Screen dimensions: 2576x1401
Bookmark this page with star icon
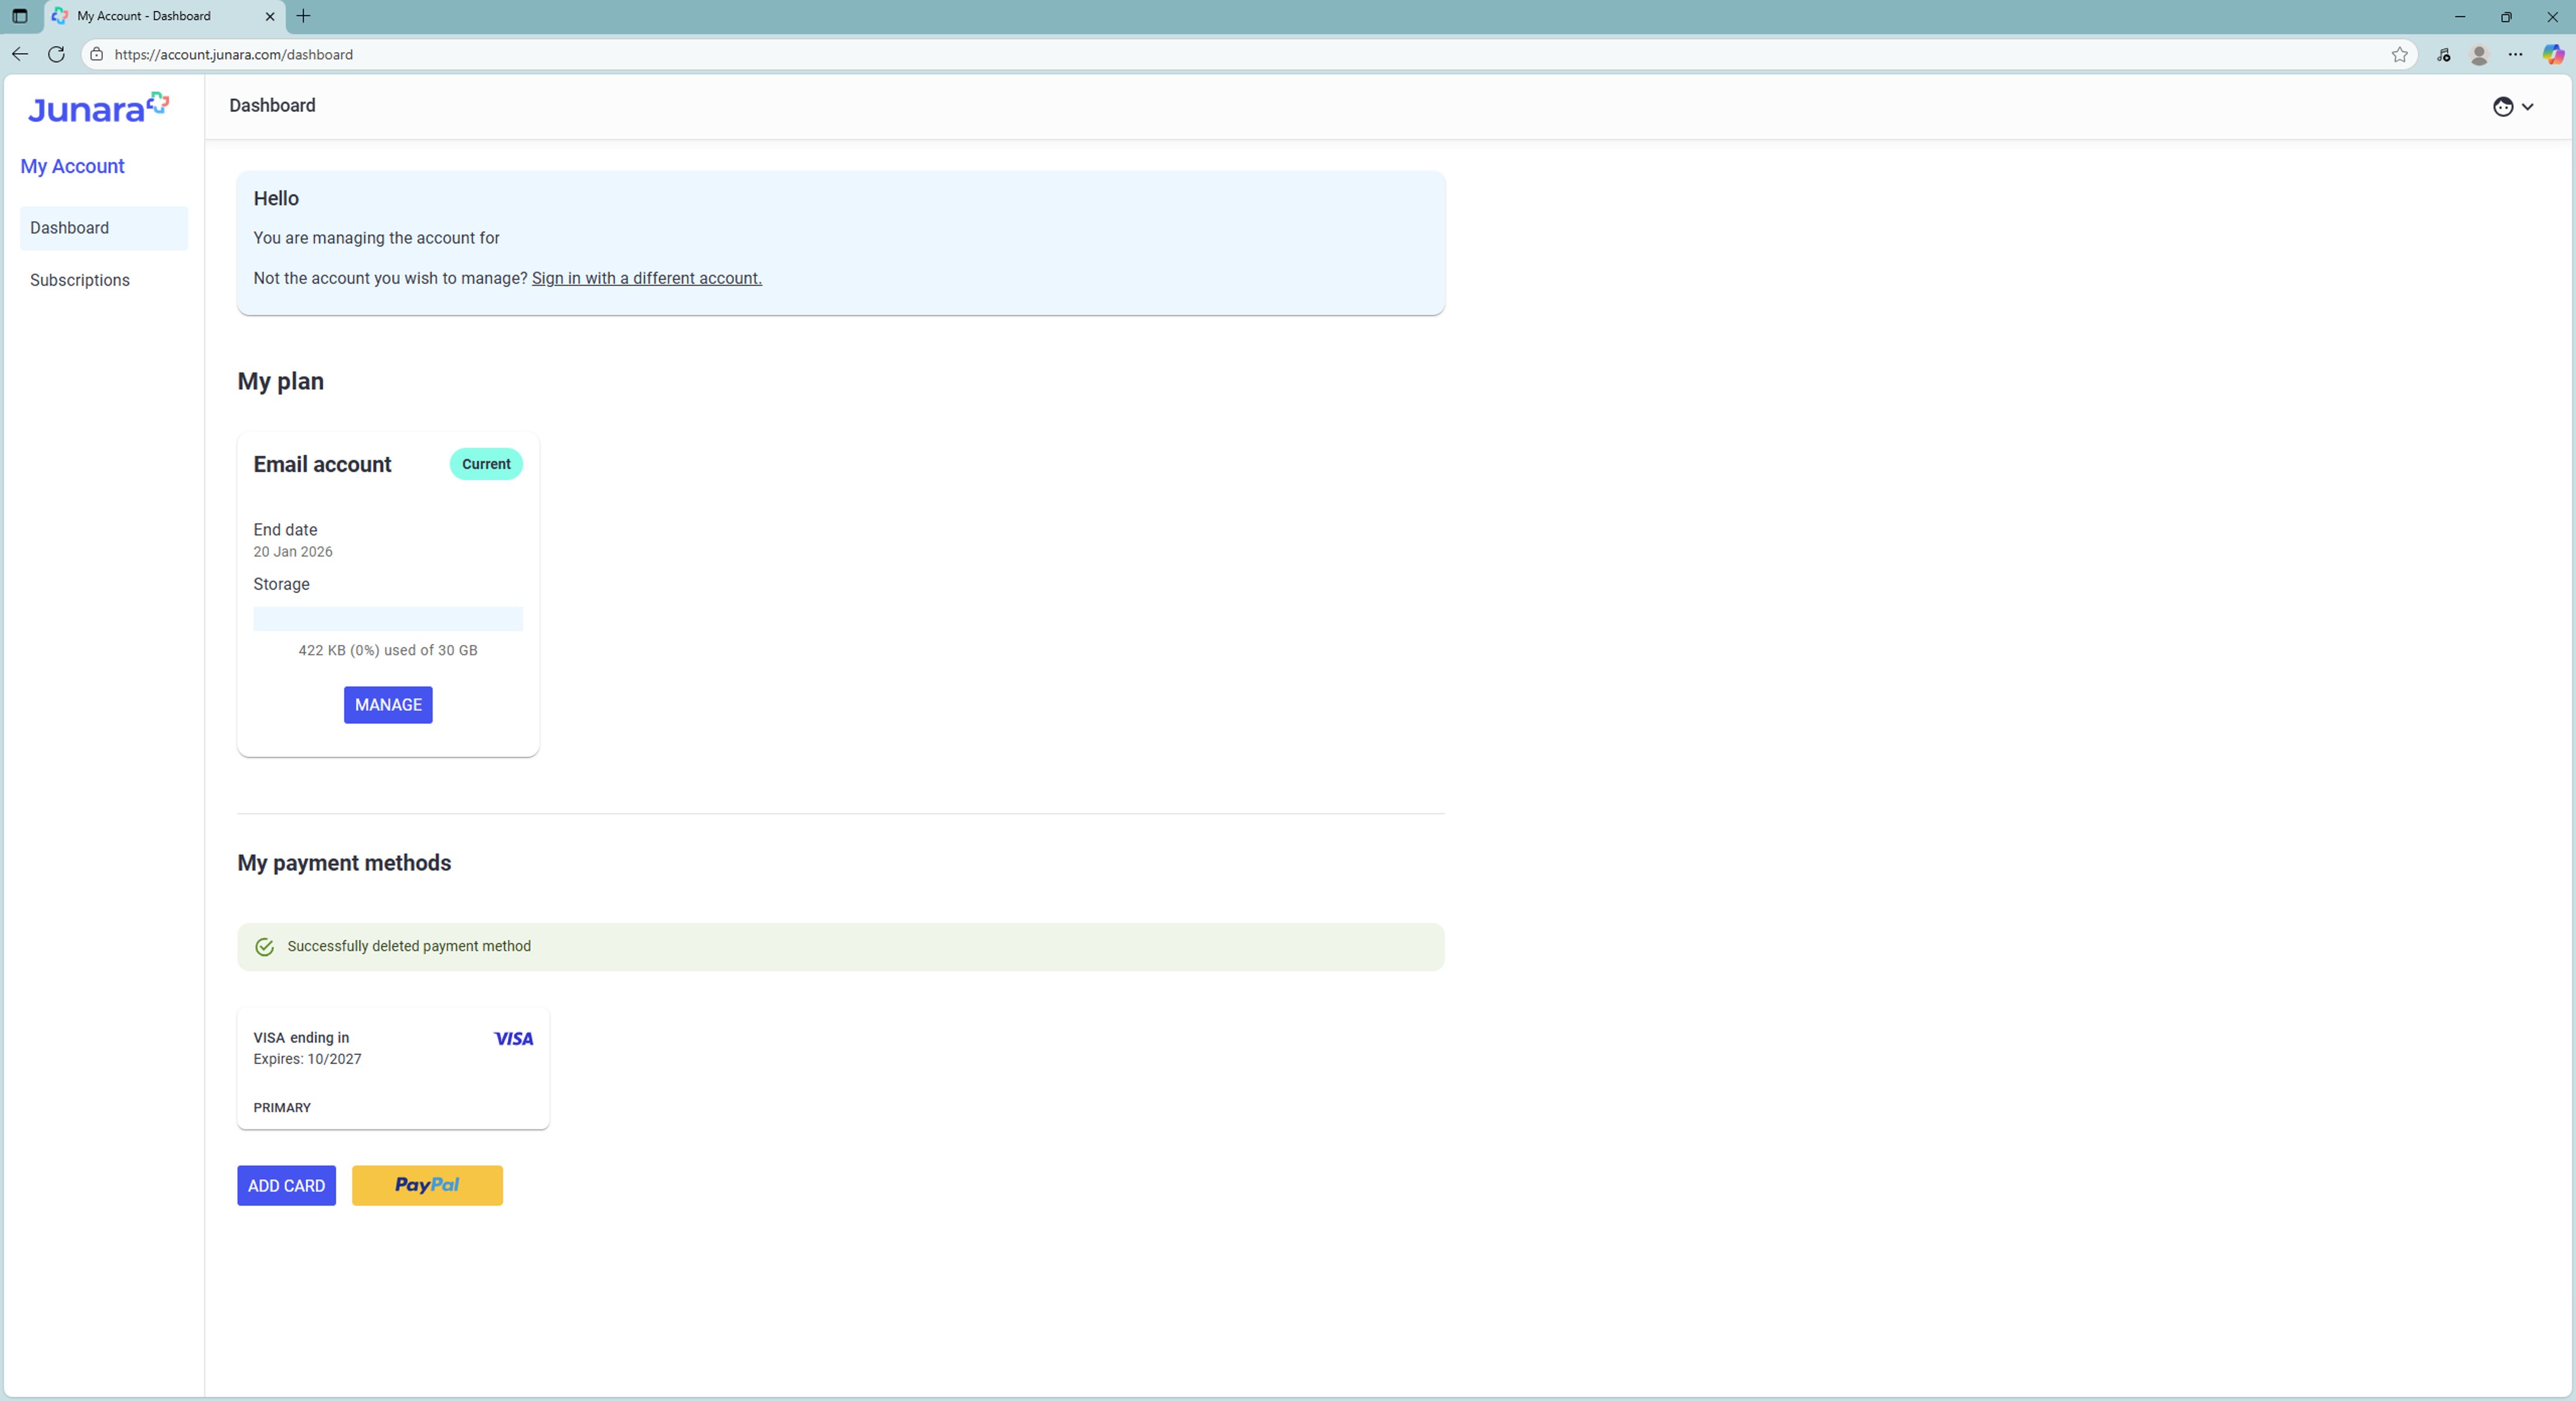[x=2399, y=54]
